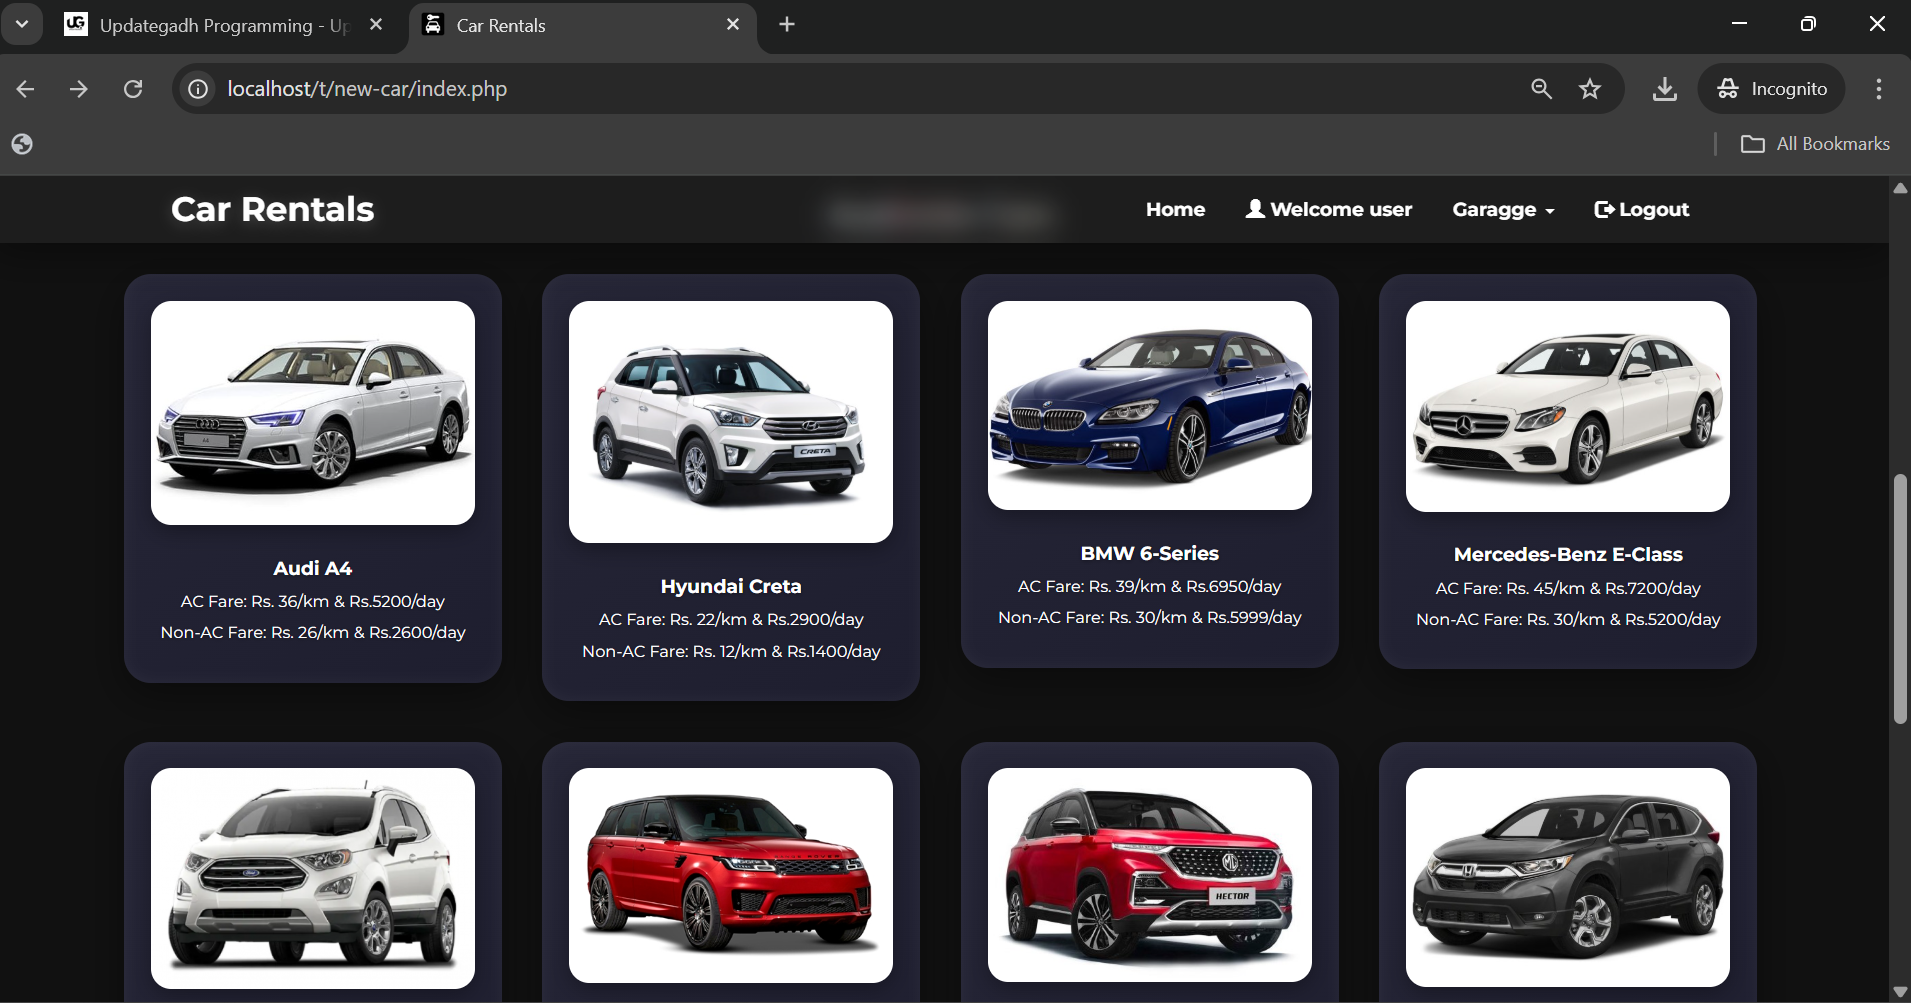Click the page scrollbar thumb

pyautogui.click(x=1900, y=598)
